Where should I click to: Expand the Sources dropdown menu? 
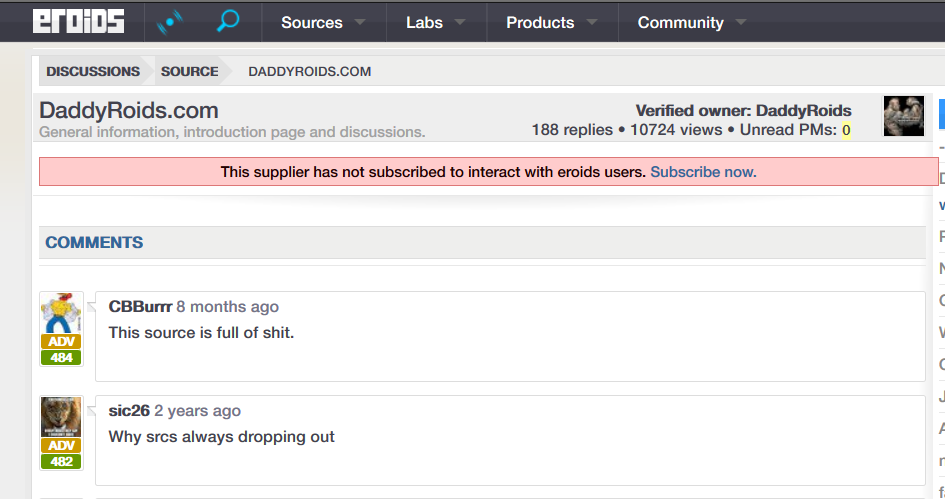322,22
